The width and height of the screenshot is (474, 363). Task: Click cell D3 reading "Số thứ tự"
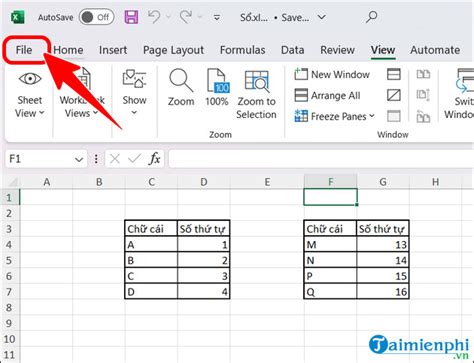pos(203,229)
